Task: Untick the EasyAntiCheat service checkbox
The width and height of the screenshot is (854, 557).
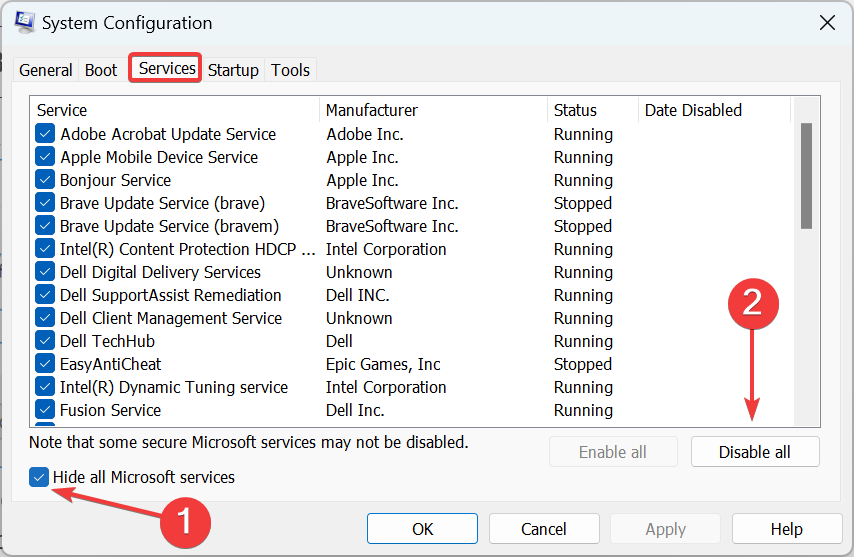Action: click(45, 364)
